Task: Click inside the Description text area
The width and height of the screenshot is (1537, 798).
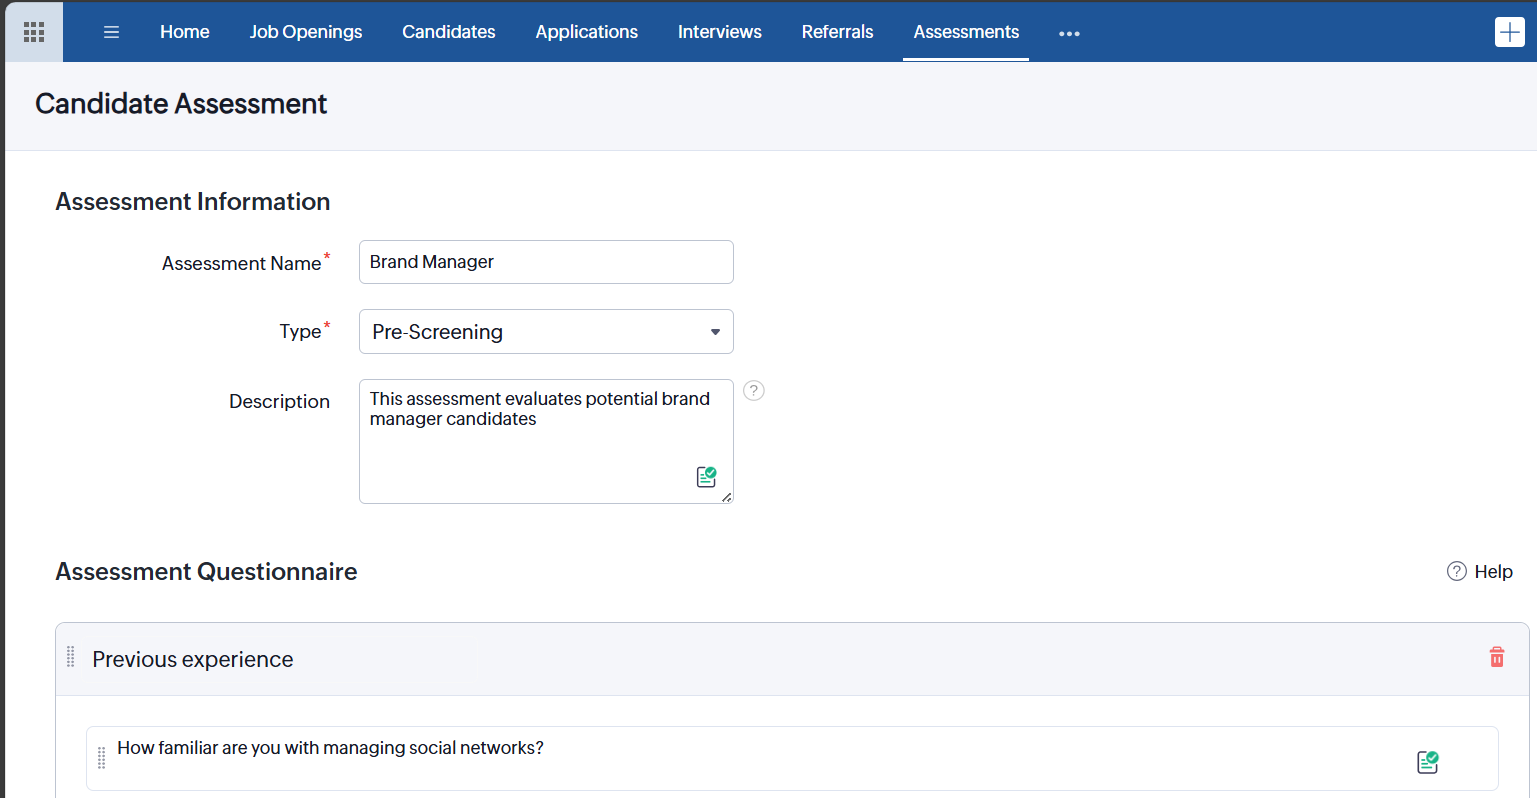Action: click(x=530, y=450)
